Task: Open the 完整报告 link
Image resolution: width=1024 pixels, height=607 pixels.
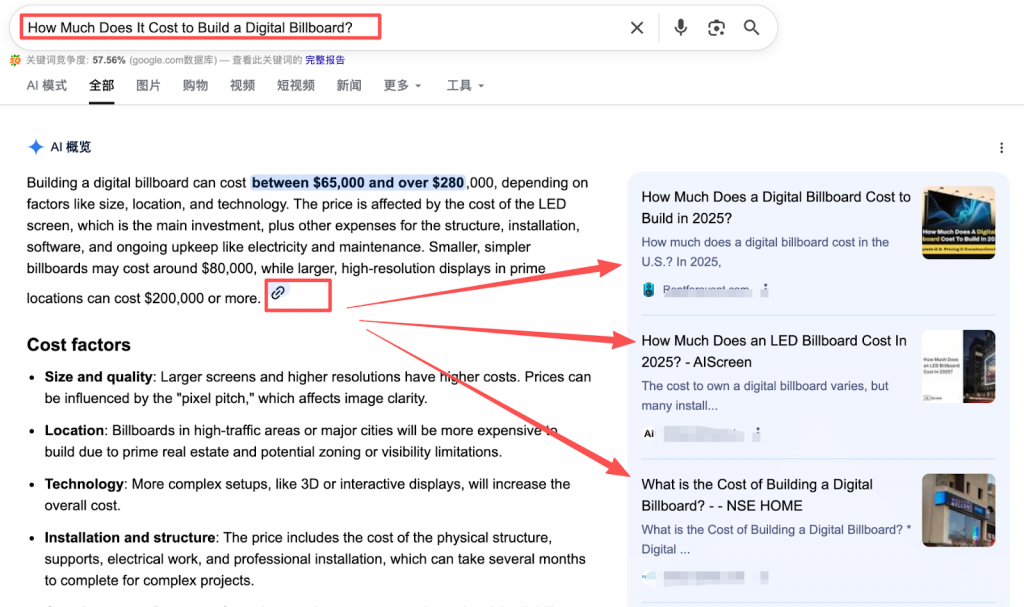Action: click(325, 60)
